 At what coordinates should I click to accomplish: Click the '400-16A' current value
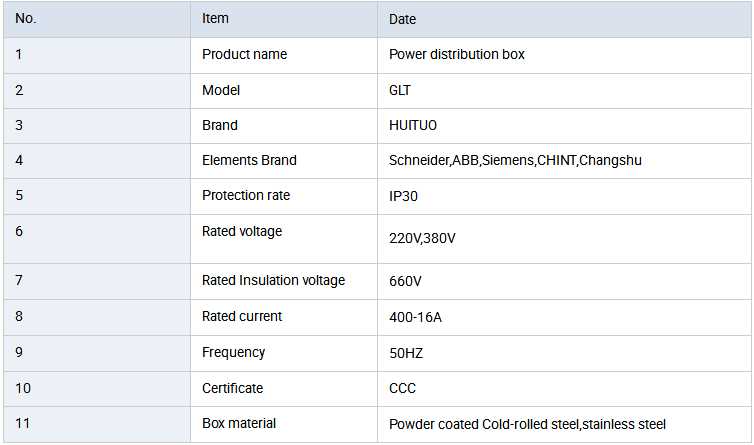pyautogui.click(x=415, y=317)
